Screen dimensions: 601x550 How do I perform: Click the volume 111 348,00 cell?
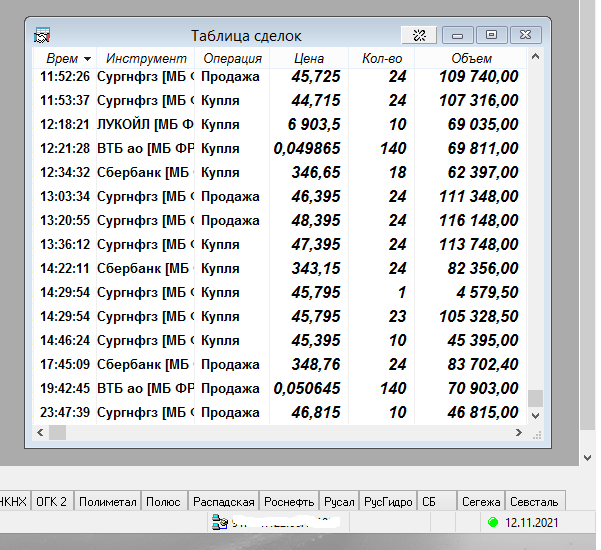[479, 196]
